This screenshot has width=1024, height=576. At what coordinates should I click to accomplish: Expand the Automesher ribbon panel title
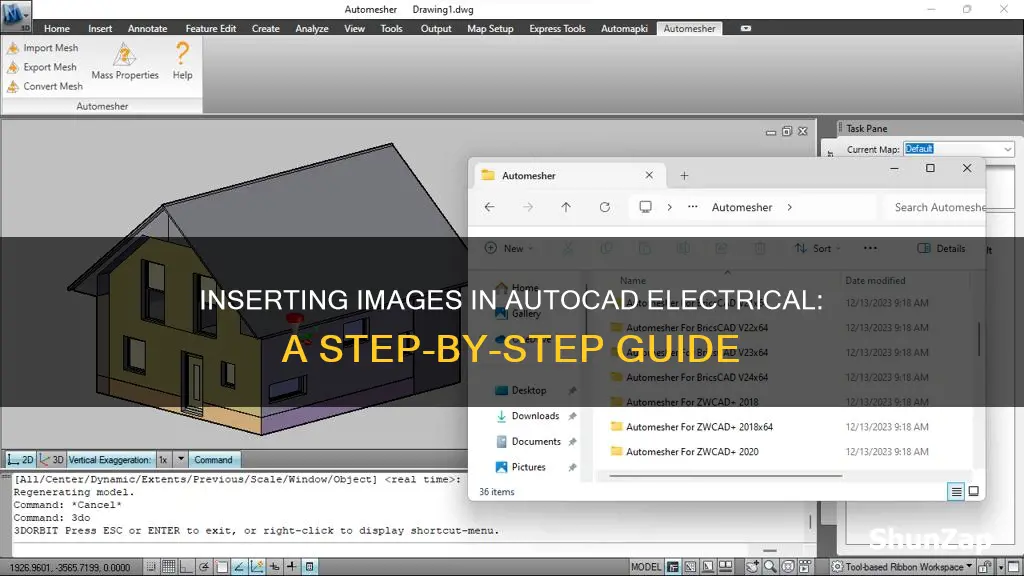pyautogui.click(x=103, y=106)
